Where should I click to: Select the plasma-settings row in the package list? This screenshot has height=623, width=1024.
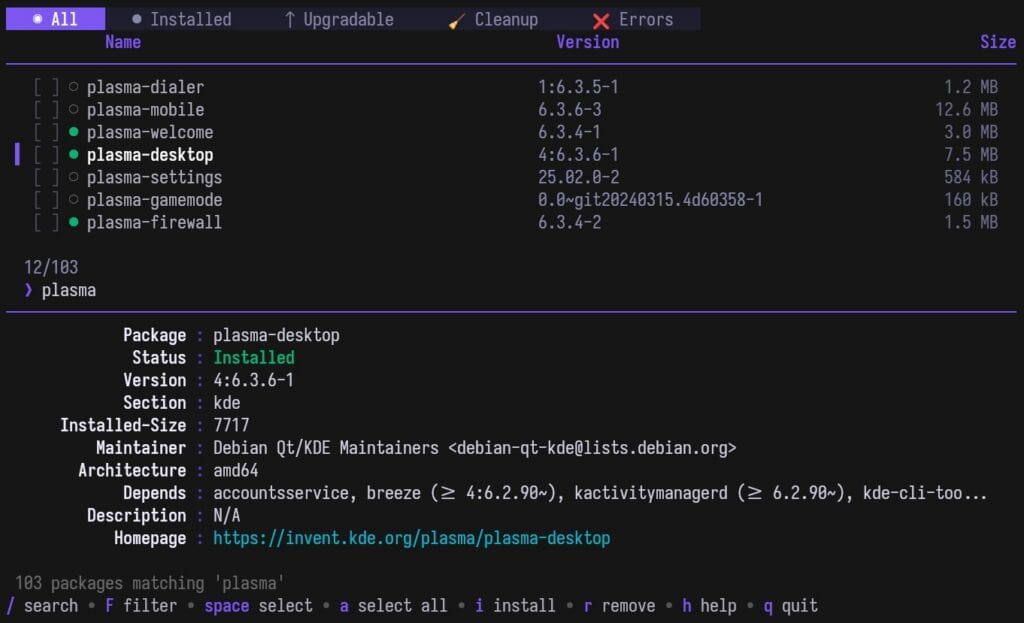click(x=156, y=177)
